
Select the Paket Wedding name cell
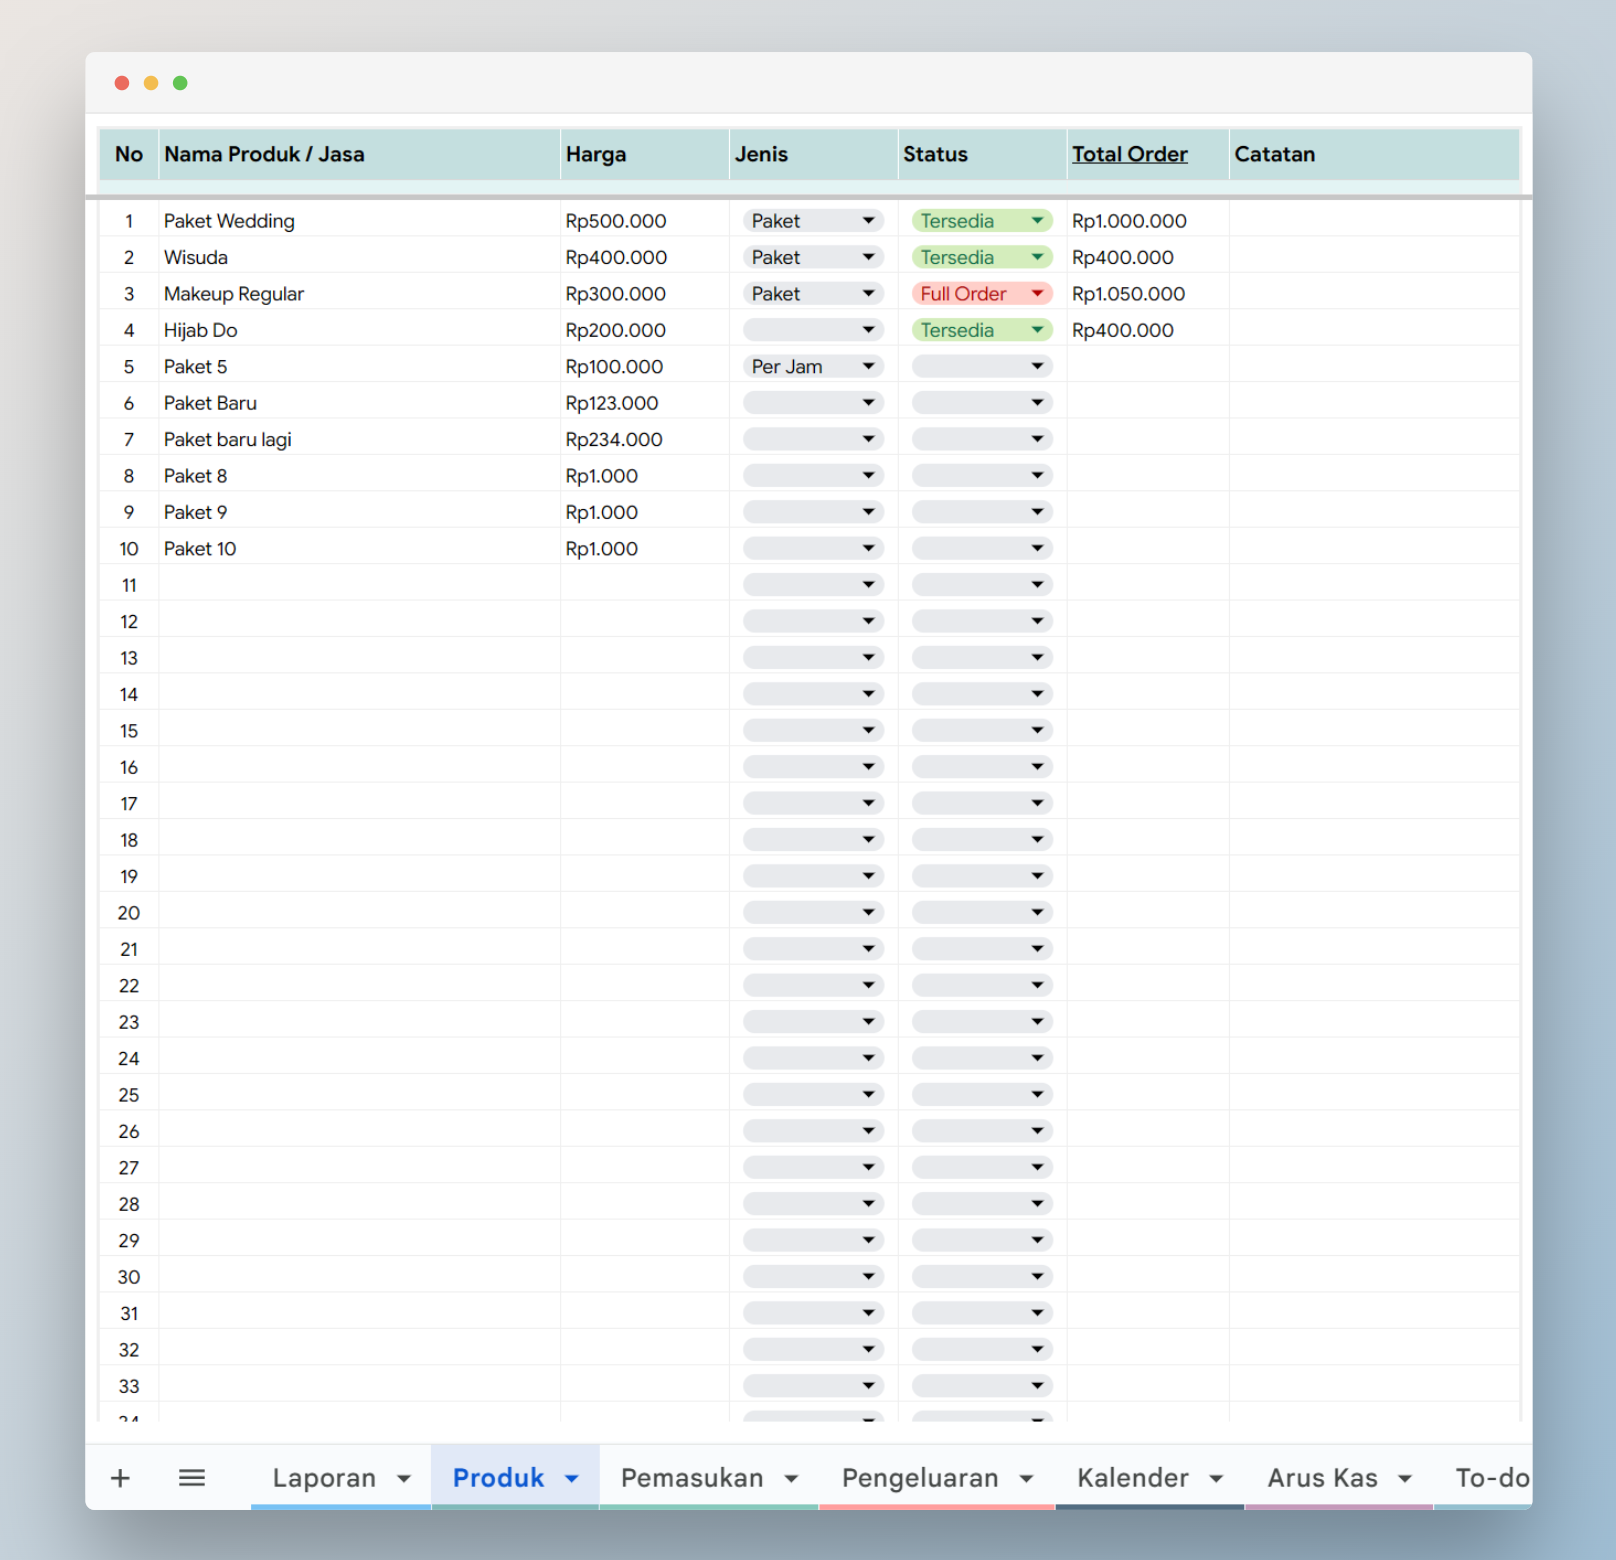click(x=360, y=221)
